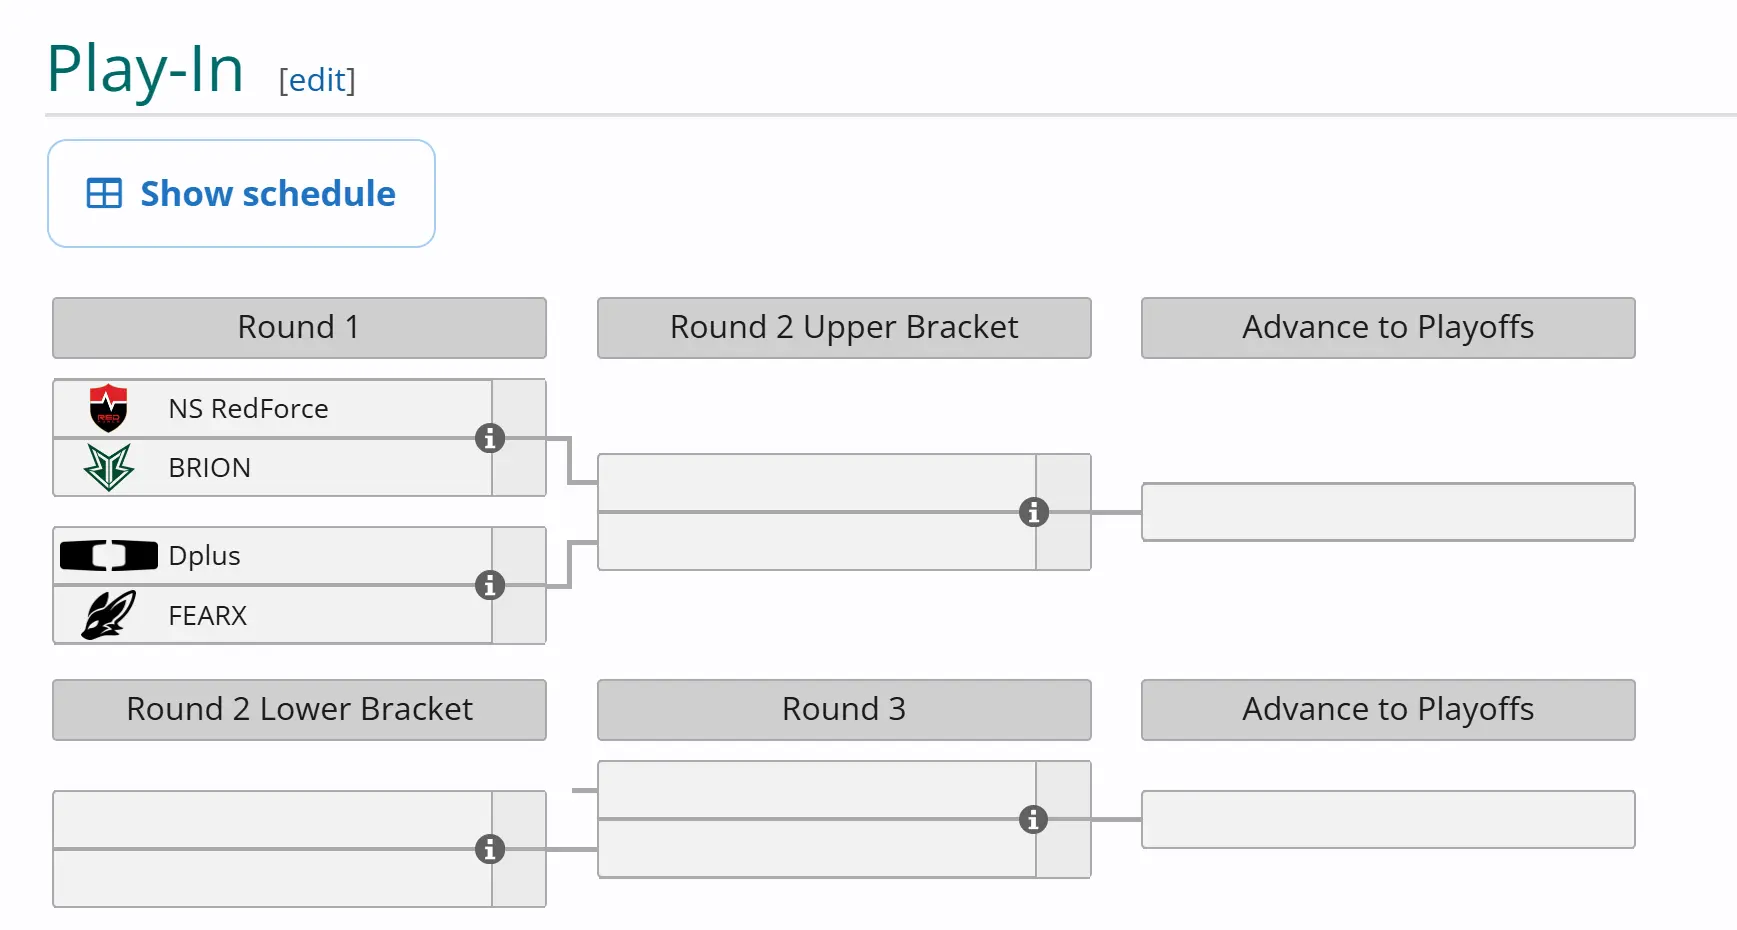Open Round 2 Upper Bracket match info icon
The height and width of the screenshot is (930, 1737).
point(1033,512)
